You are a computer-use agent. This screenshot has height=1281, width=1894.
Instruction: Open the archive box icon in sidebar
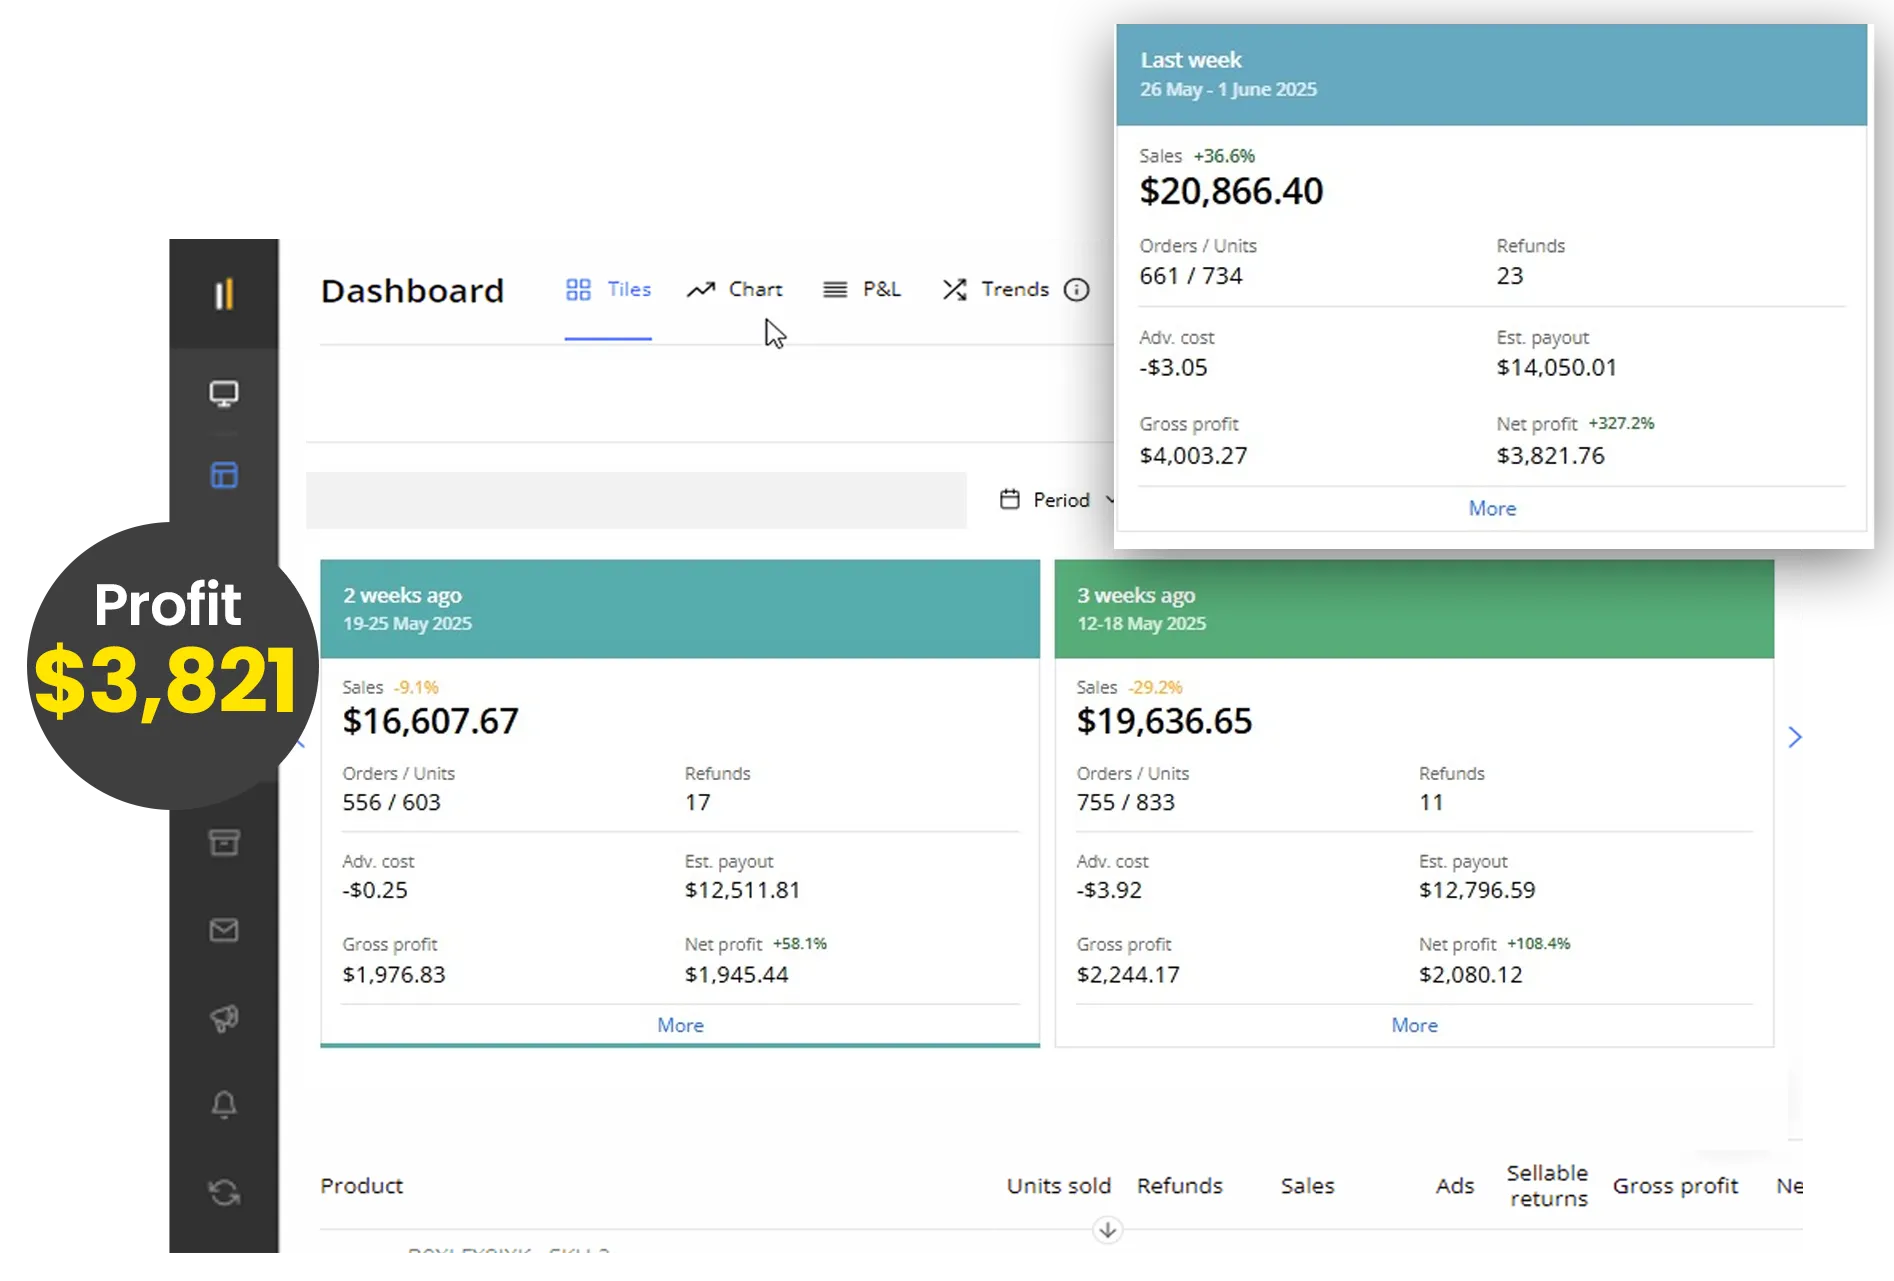pyautogui.click(x=224, y=843)
